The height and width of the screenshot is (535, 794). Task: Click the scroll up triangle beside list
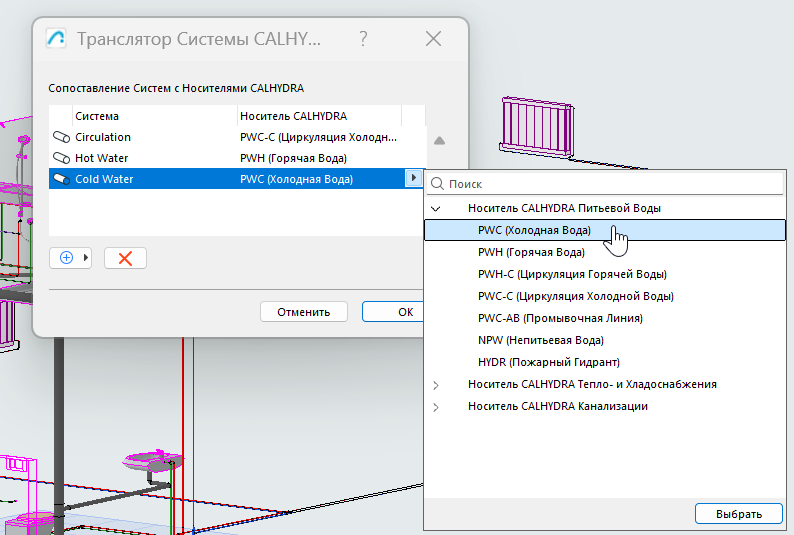click(440, 141)
